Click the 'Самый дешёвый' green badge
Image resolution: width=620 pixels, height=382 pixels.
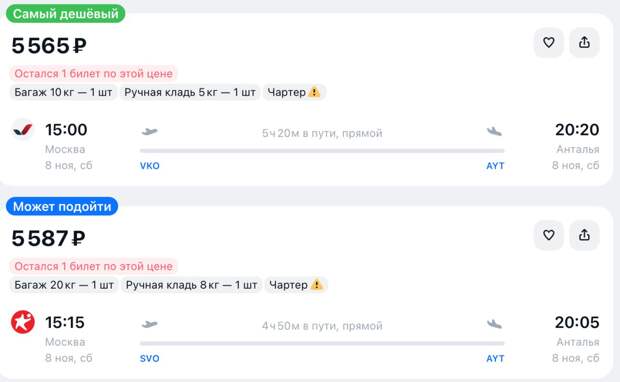pos(65,14)
